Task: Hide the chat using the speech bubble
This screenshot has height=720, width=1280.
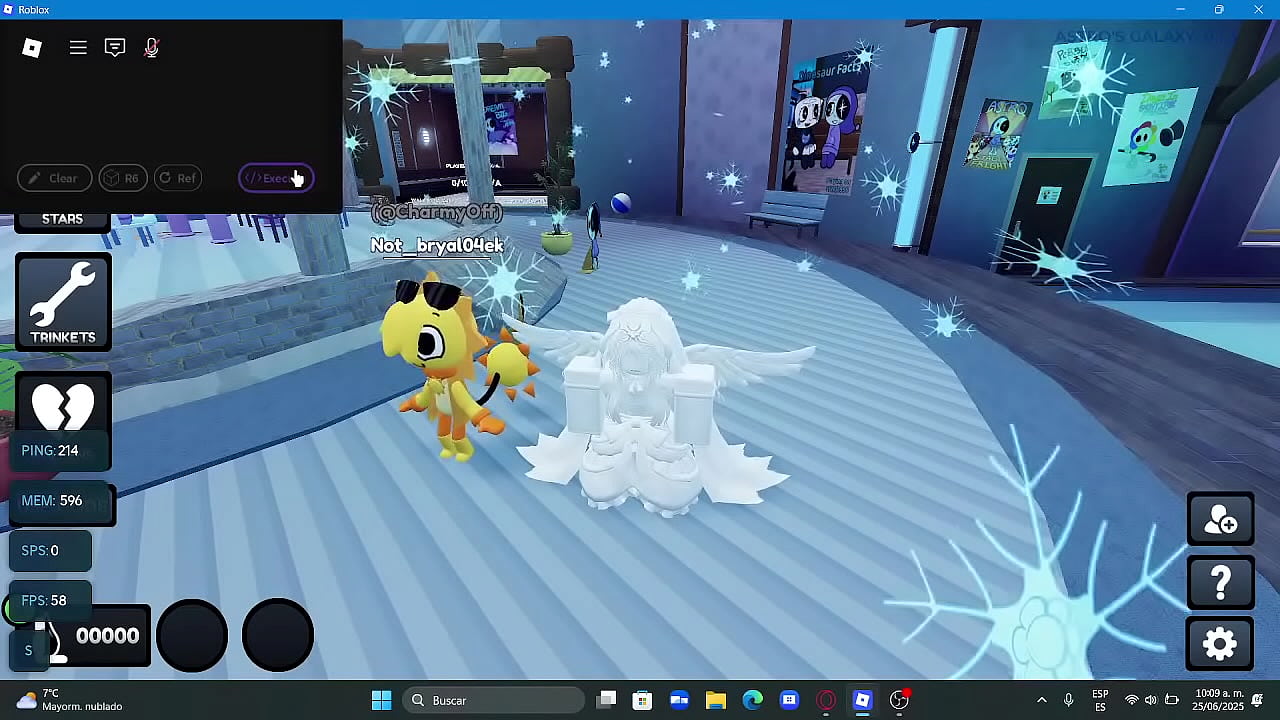Action: click(x=115, y=47)
